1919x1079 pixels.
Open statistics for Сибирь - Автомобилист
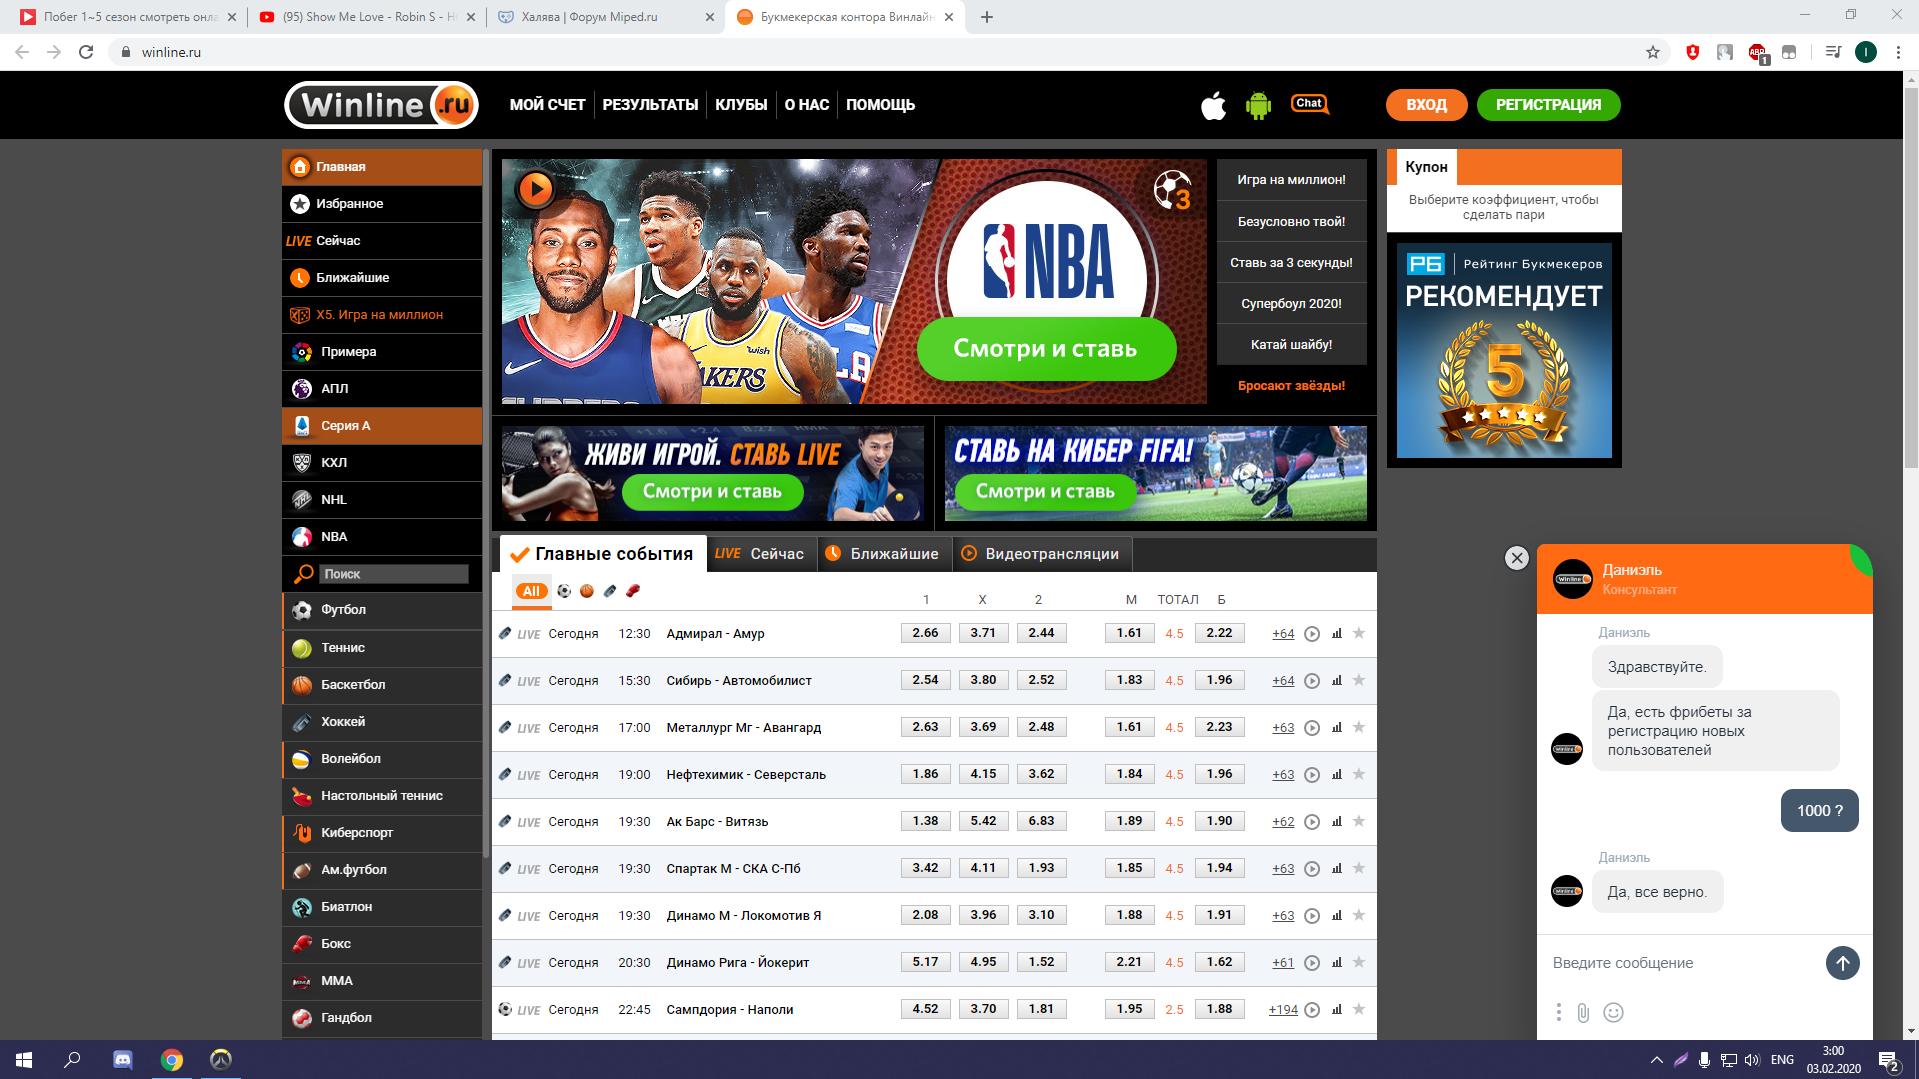1337,681
